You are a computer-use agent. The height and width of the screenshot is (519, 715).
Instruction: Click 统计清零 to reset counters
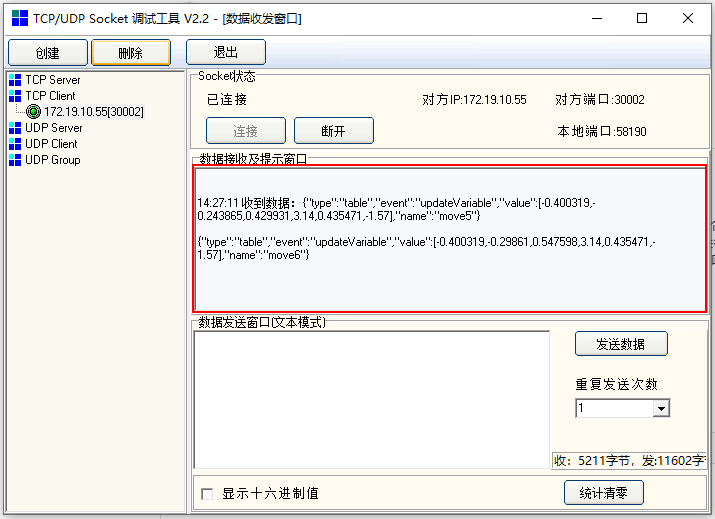(604, 493)
